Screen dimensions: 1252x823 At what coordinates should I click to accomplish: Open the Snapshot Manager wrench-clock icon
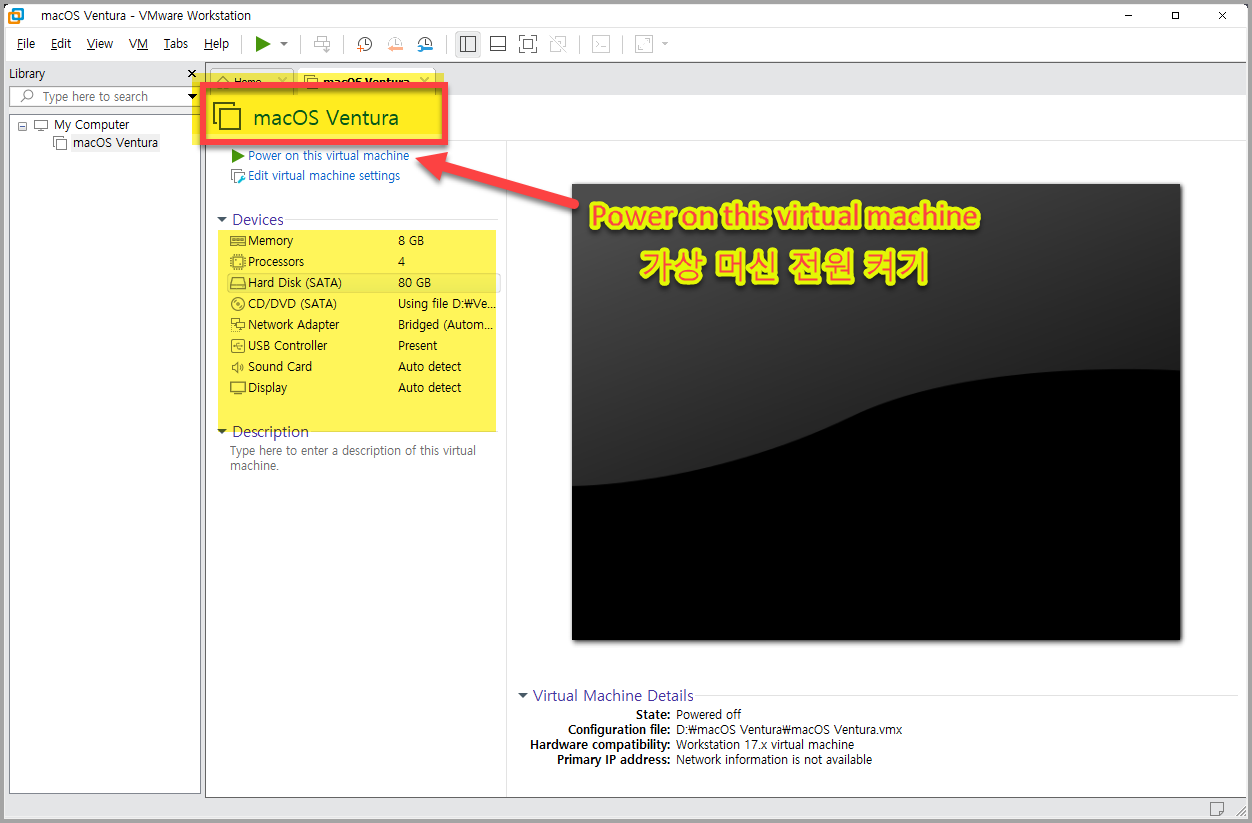pos(425,44)
